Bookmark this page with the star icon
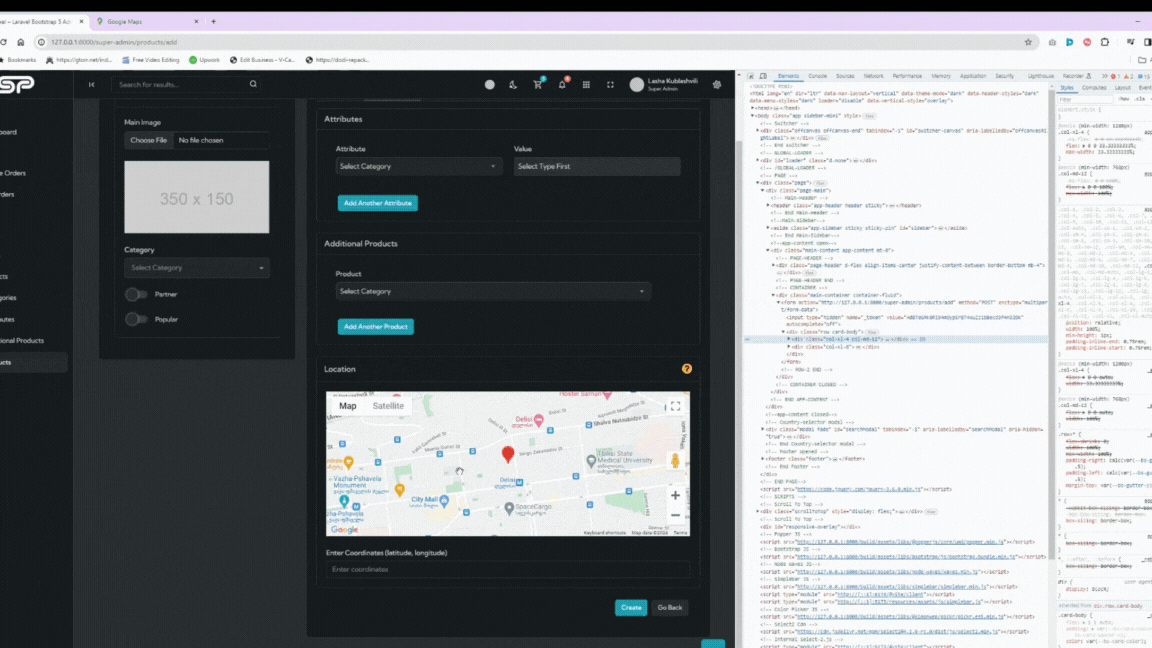 (1028, 42)
